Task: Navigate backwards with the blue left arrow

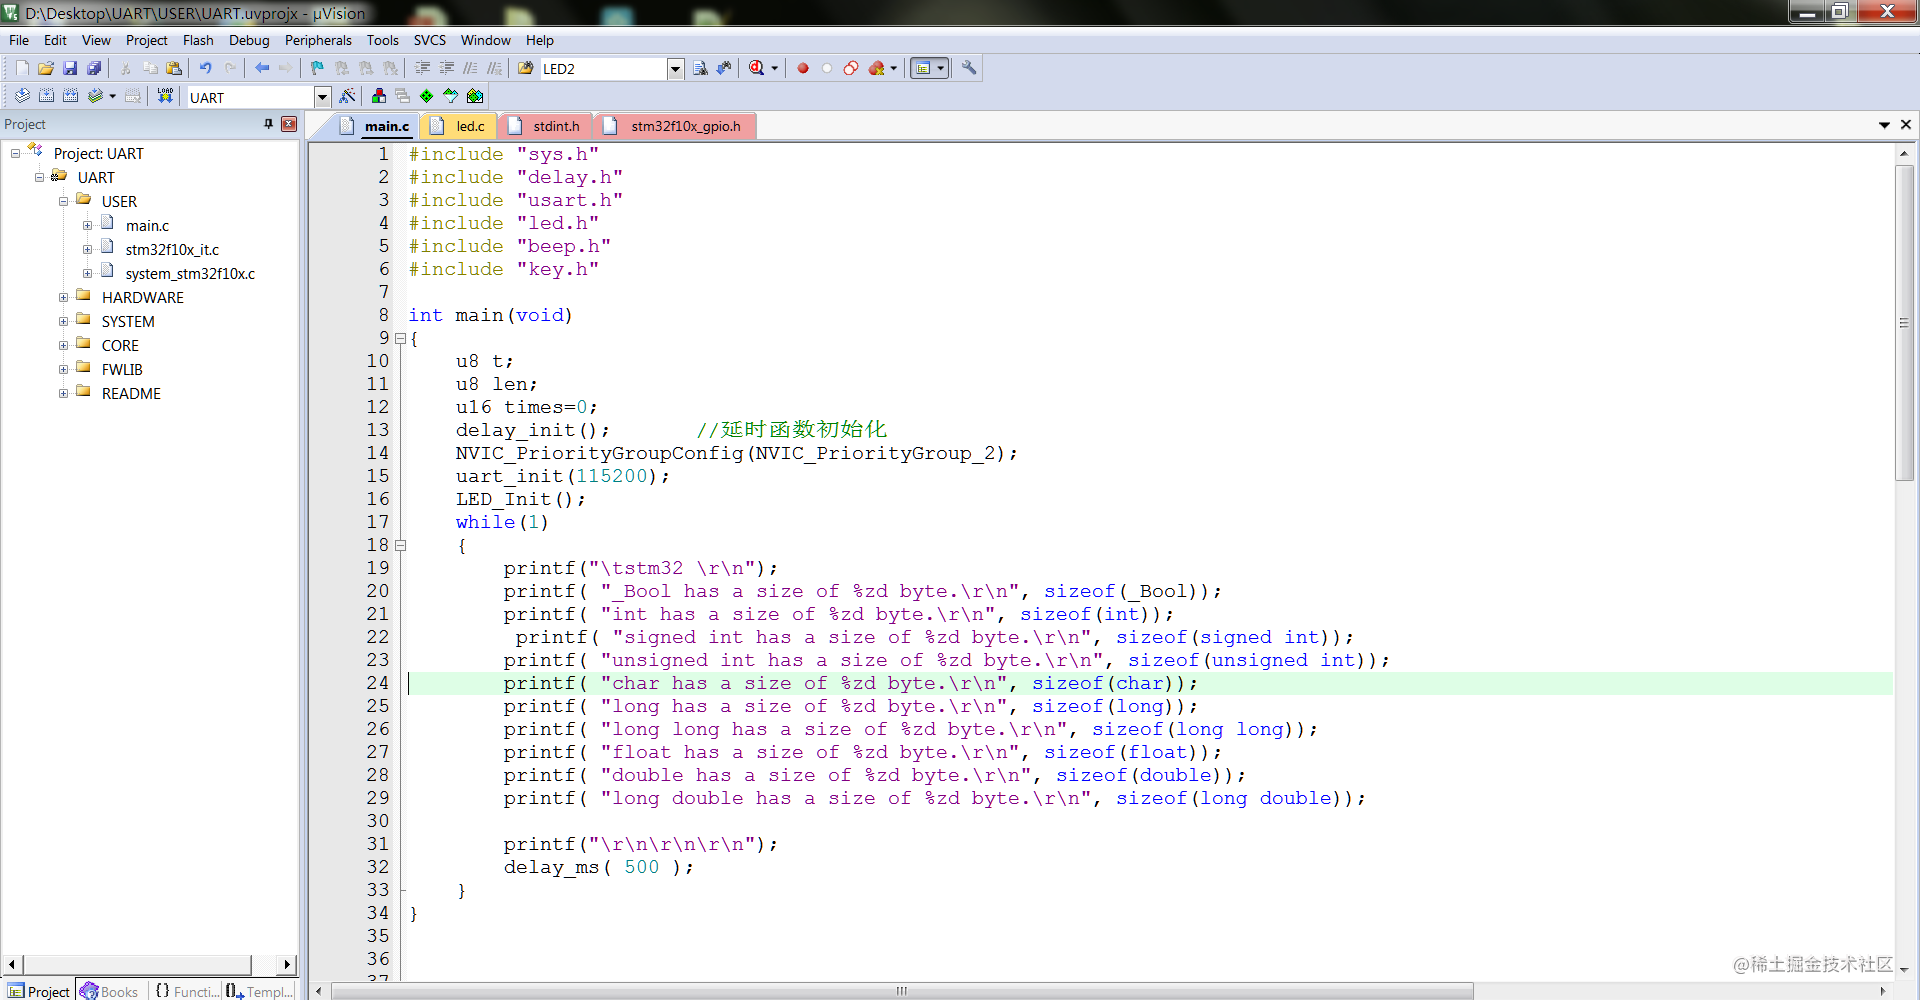Action: pos(262,68)
